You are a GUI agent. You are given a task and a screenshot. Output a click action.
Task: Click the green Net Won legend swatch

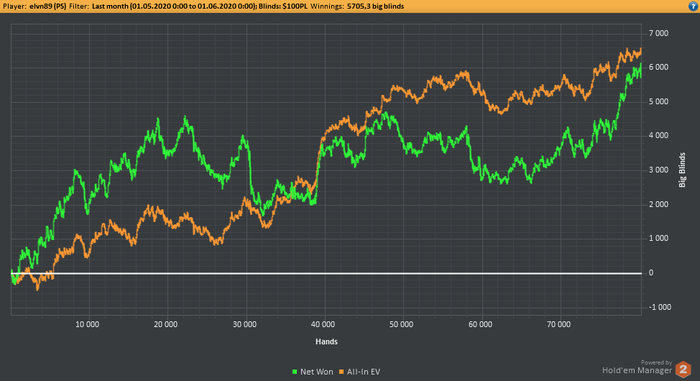point(295,372)
